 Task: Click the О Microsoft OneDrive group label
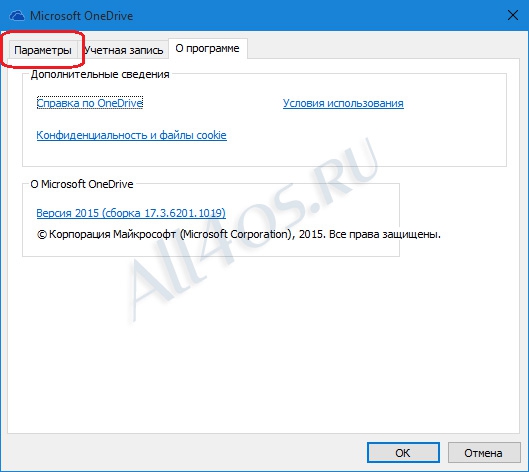(82, 184)
